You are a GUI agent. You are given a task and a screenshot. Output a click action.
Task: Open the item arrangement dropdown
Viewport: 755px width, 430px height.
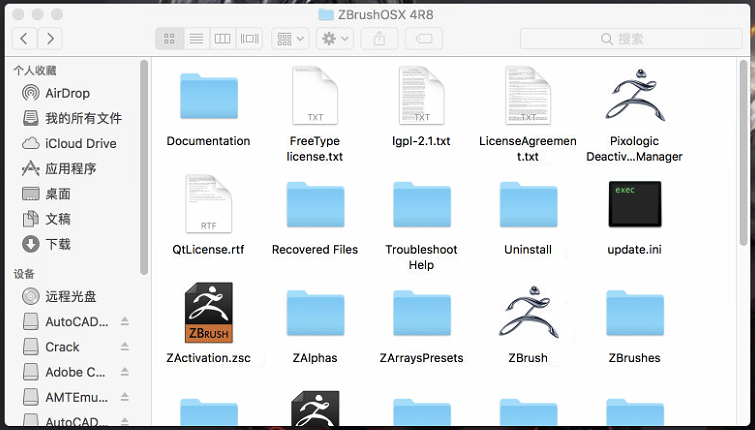[x=290, y=39]
